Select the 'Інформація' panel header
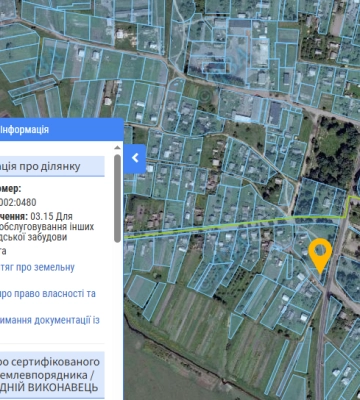The image size is (360, 400). [62, 129]
